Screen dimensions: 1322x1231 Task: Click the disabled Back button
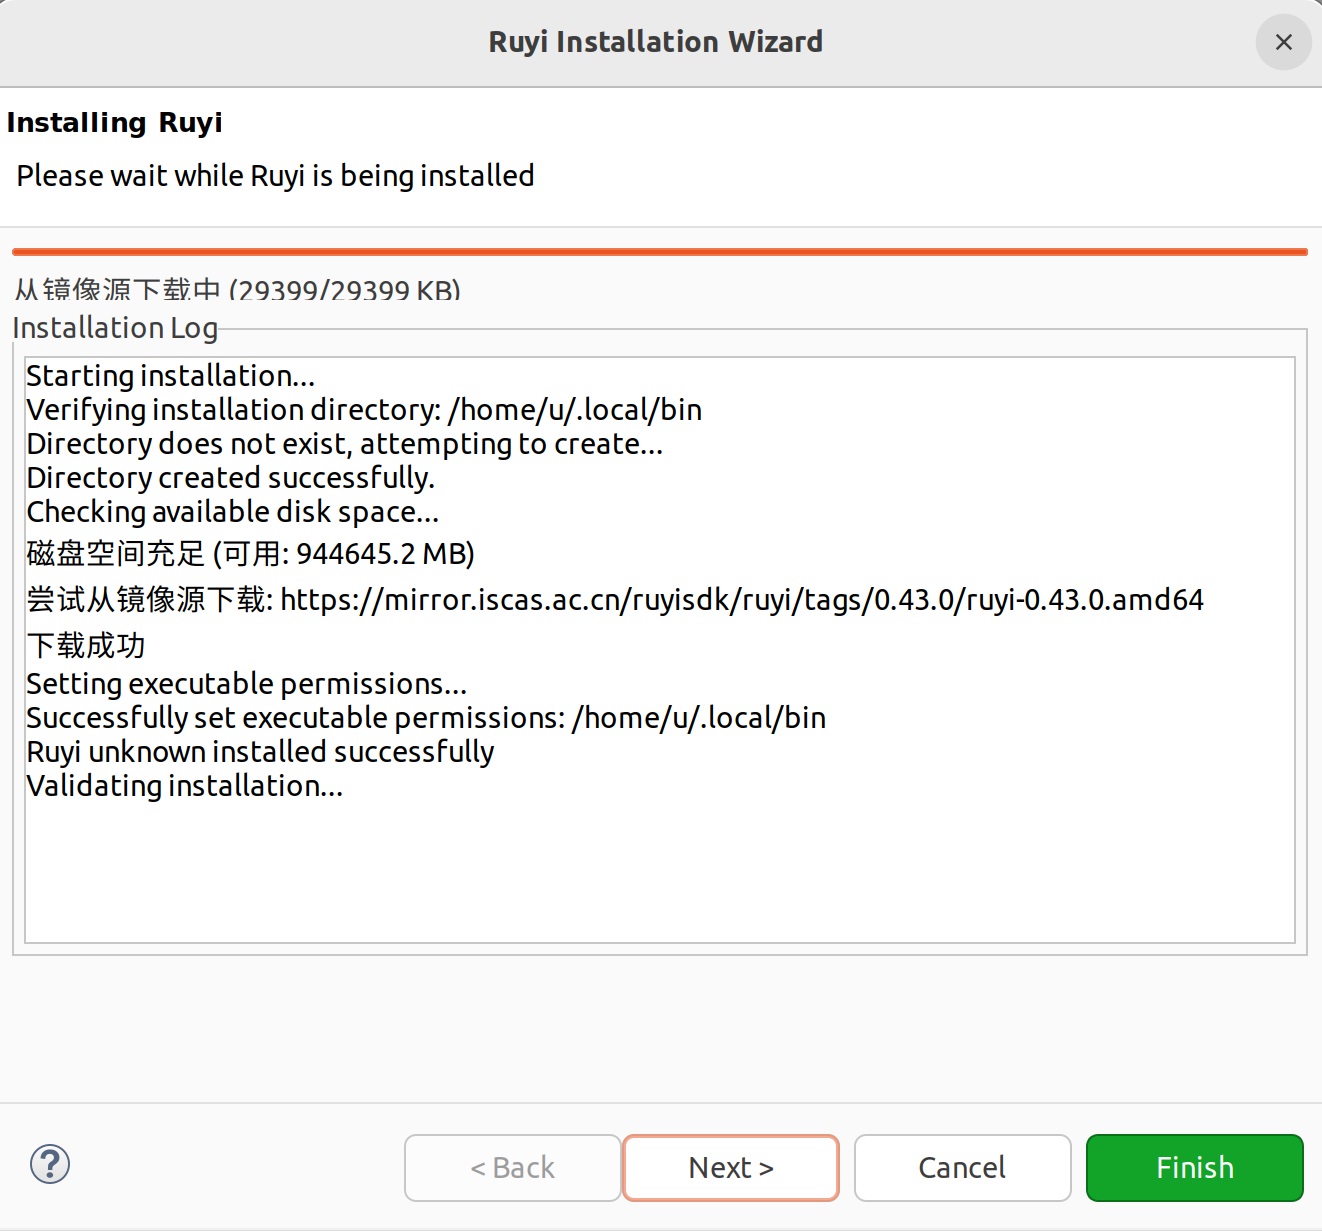click(x=512, y=1167)
